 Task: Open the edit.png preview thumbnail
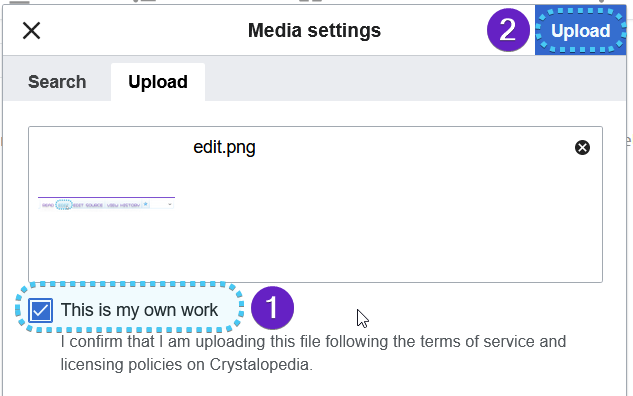(x=106, y=203)
